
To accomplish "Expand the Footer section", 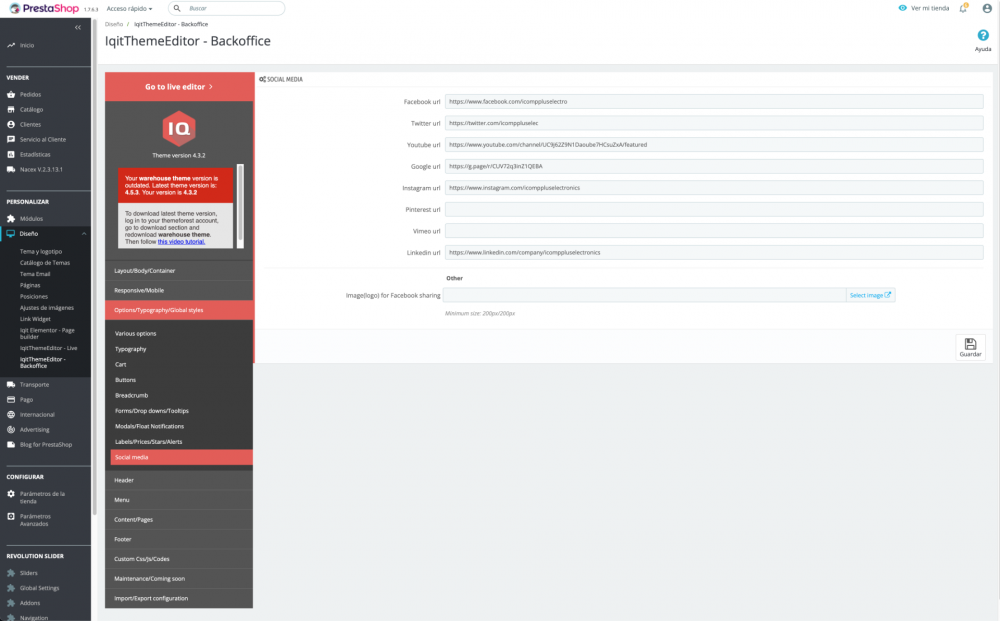I will (x=179, y=539).
